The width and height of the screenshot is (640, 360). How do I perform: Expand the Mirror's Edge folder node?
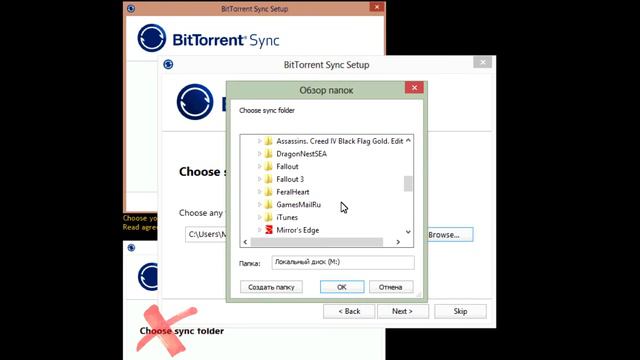(260, 230)
